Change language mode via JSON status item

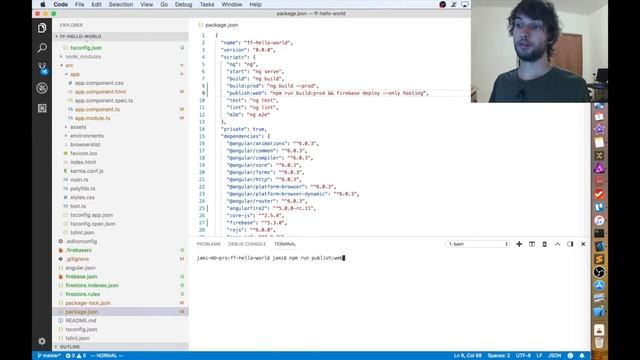(x=554, y=356)
